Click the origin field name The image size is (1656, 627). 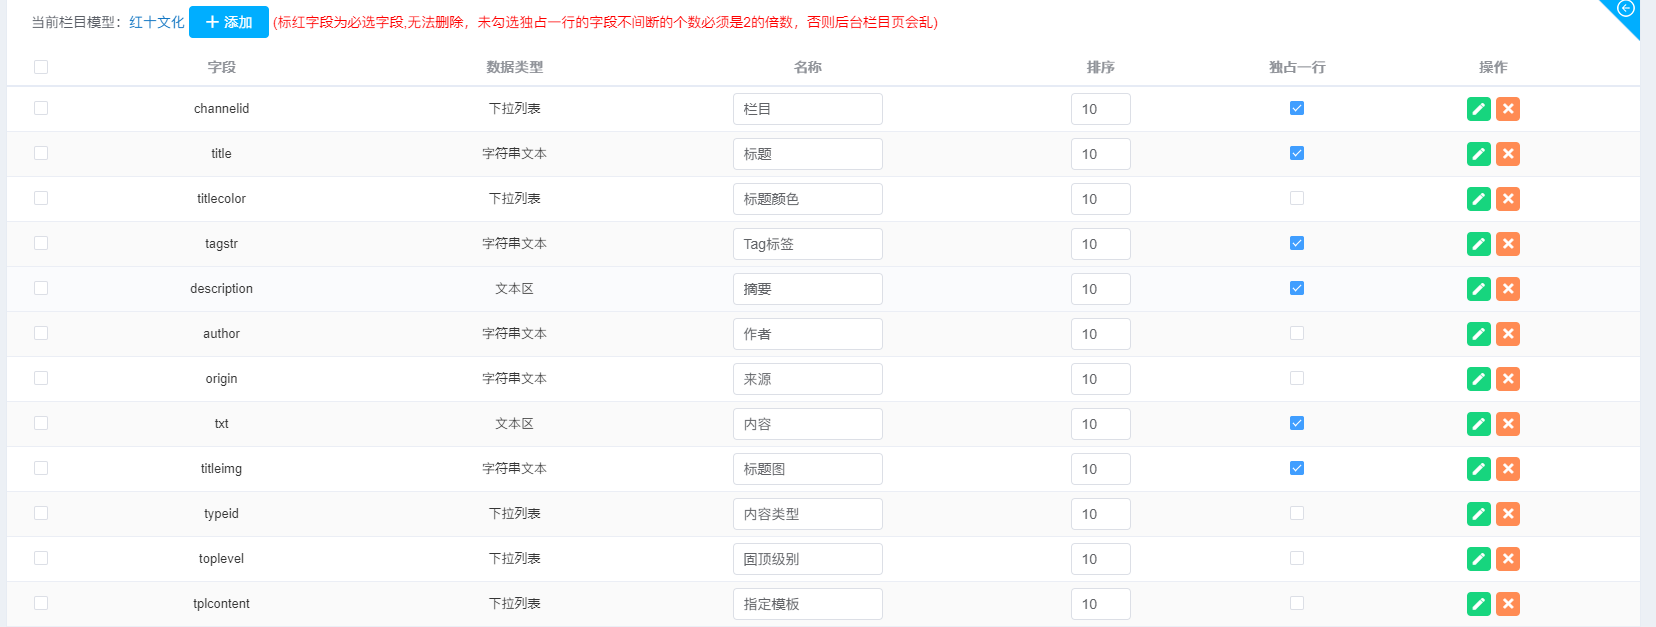tap(222, 378)
